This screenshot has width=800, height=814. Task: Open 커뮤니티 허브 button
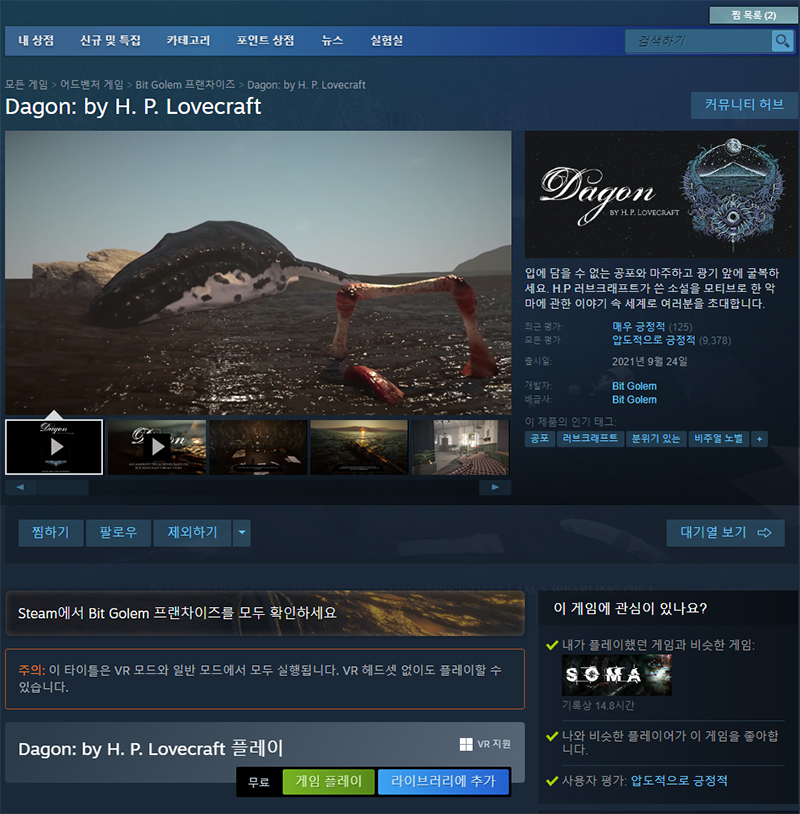tap(744, 105)
